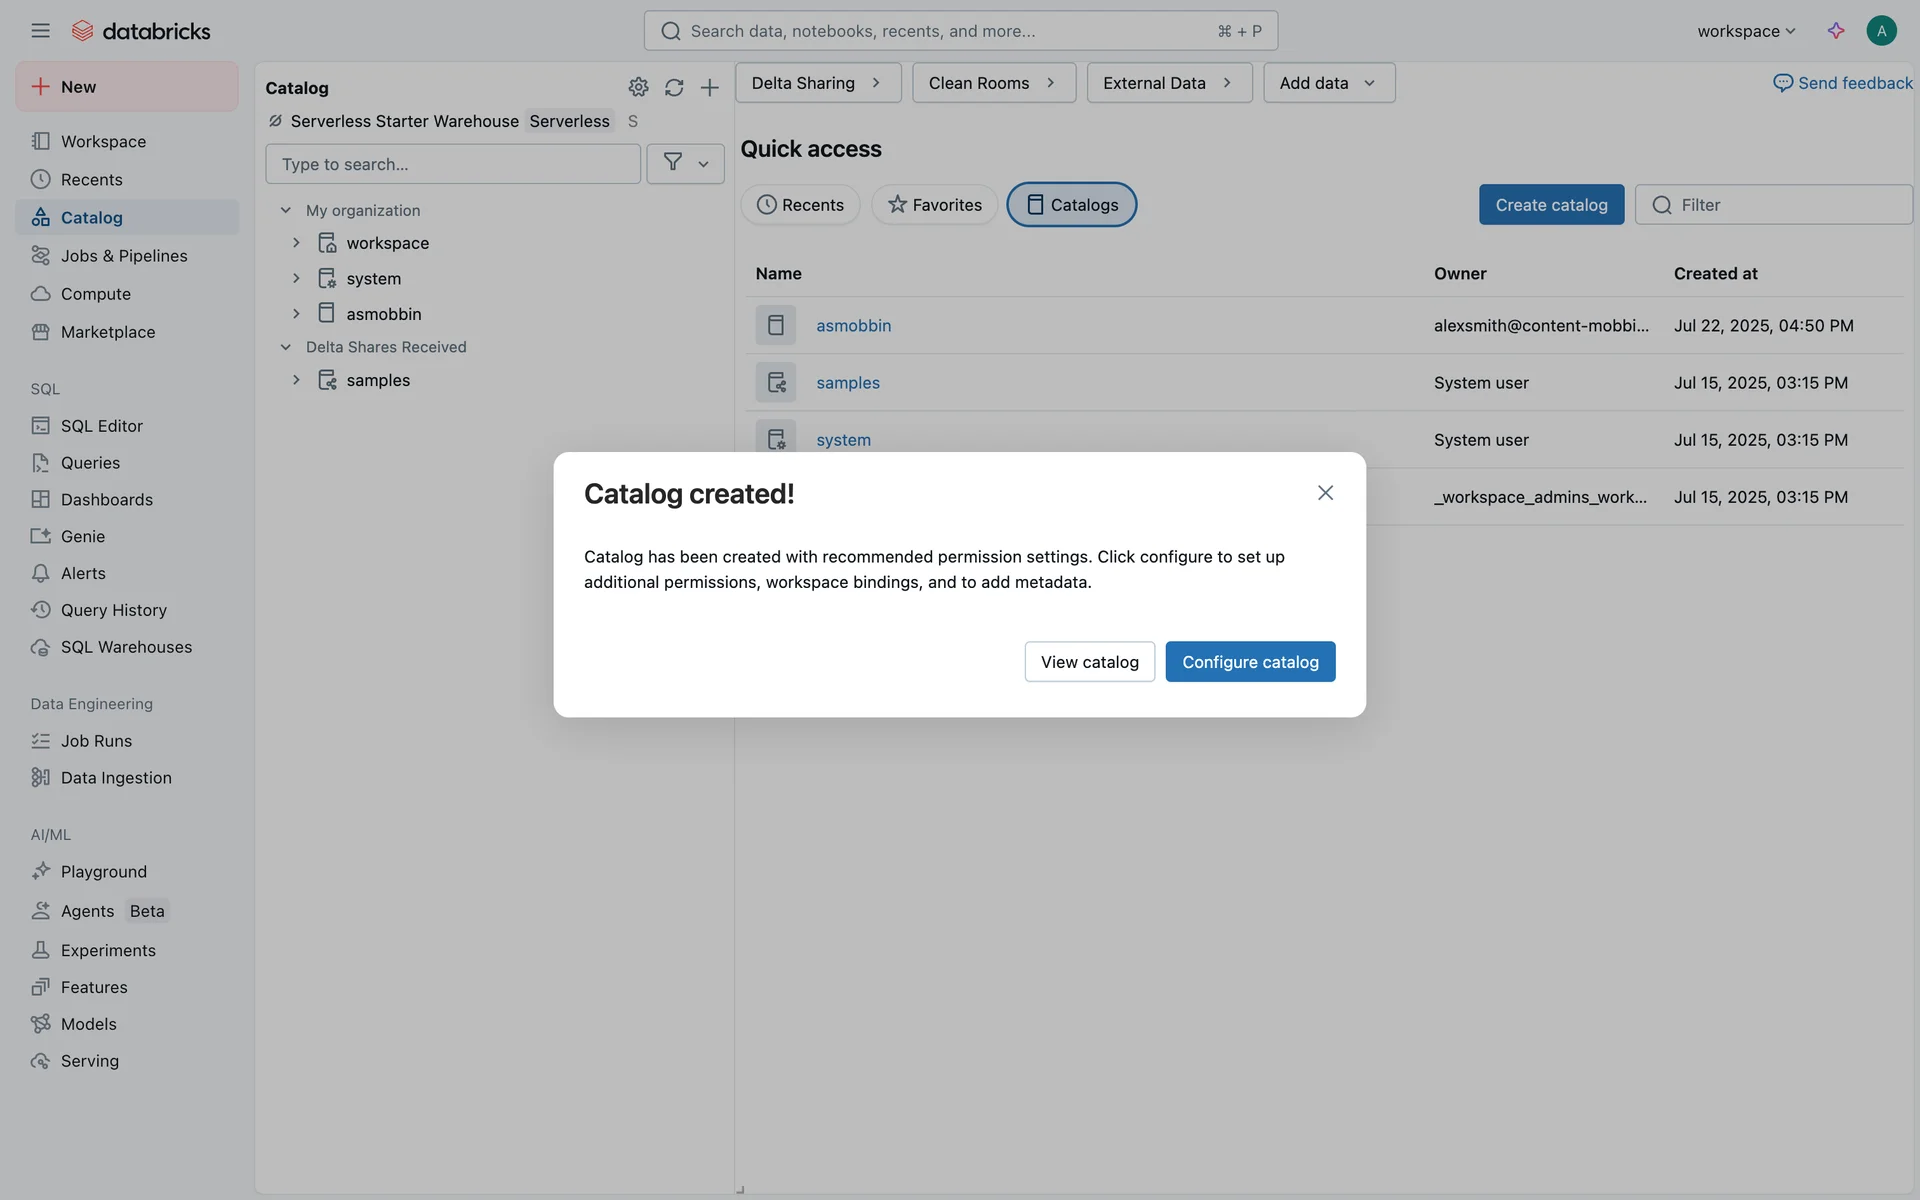This screenshot has height=1200, width=1920.
Task: Open Genie from the sidebar
Action: [82, 537]
